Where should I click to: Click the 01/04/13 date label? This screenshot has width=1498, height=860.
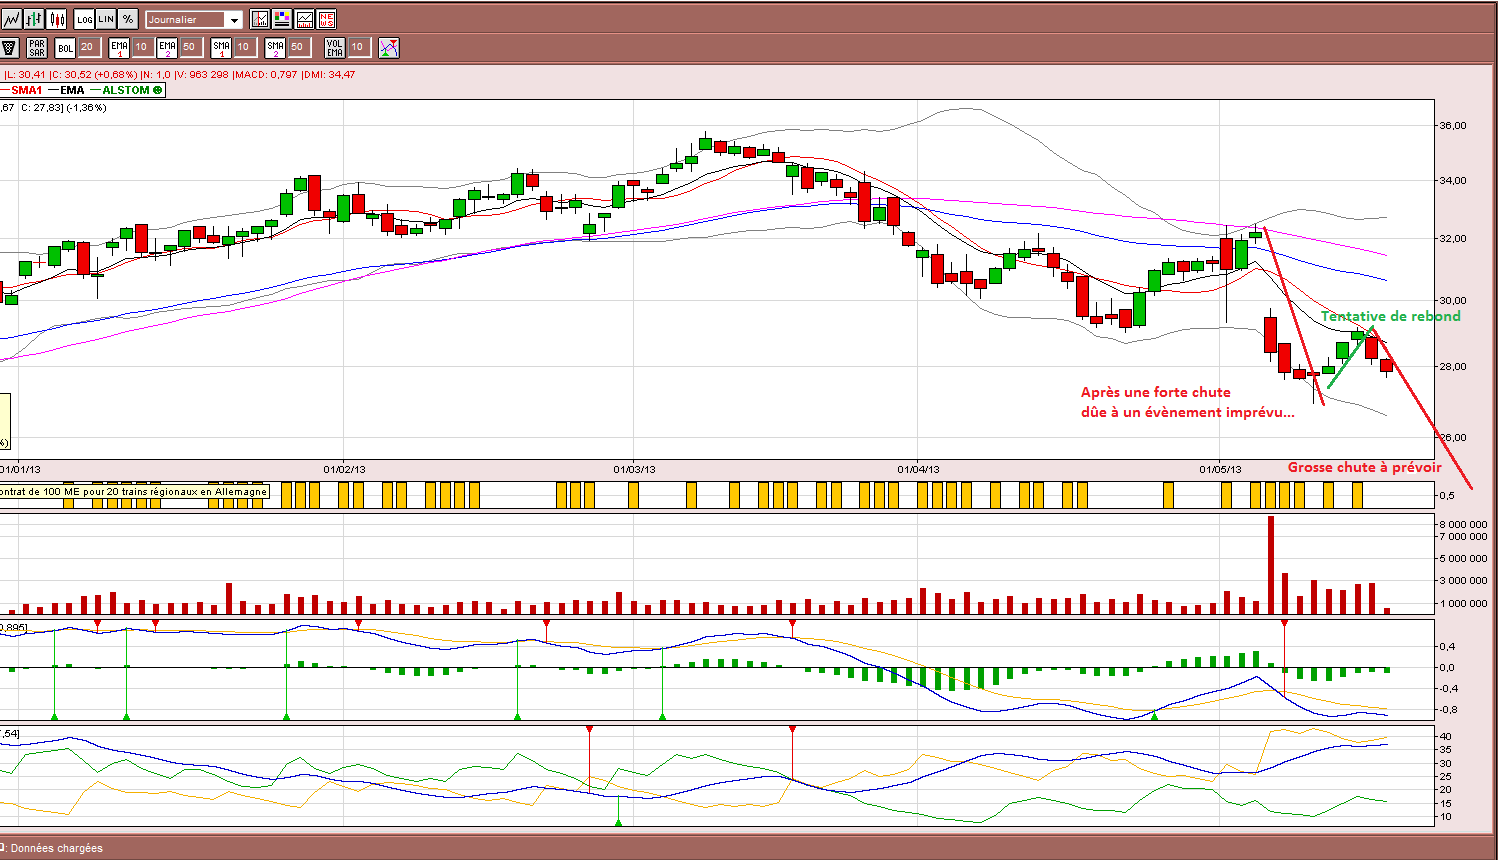[918, 469]
